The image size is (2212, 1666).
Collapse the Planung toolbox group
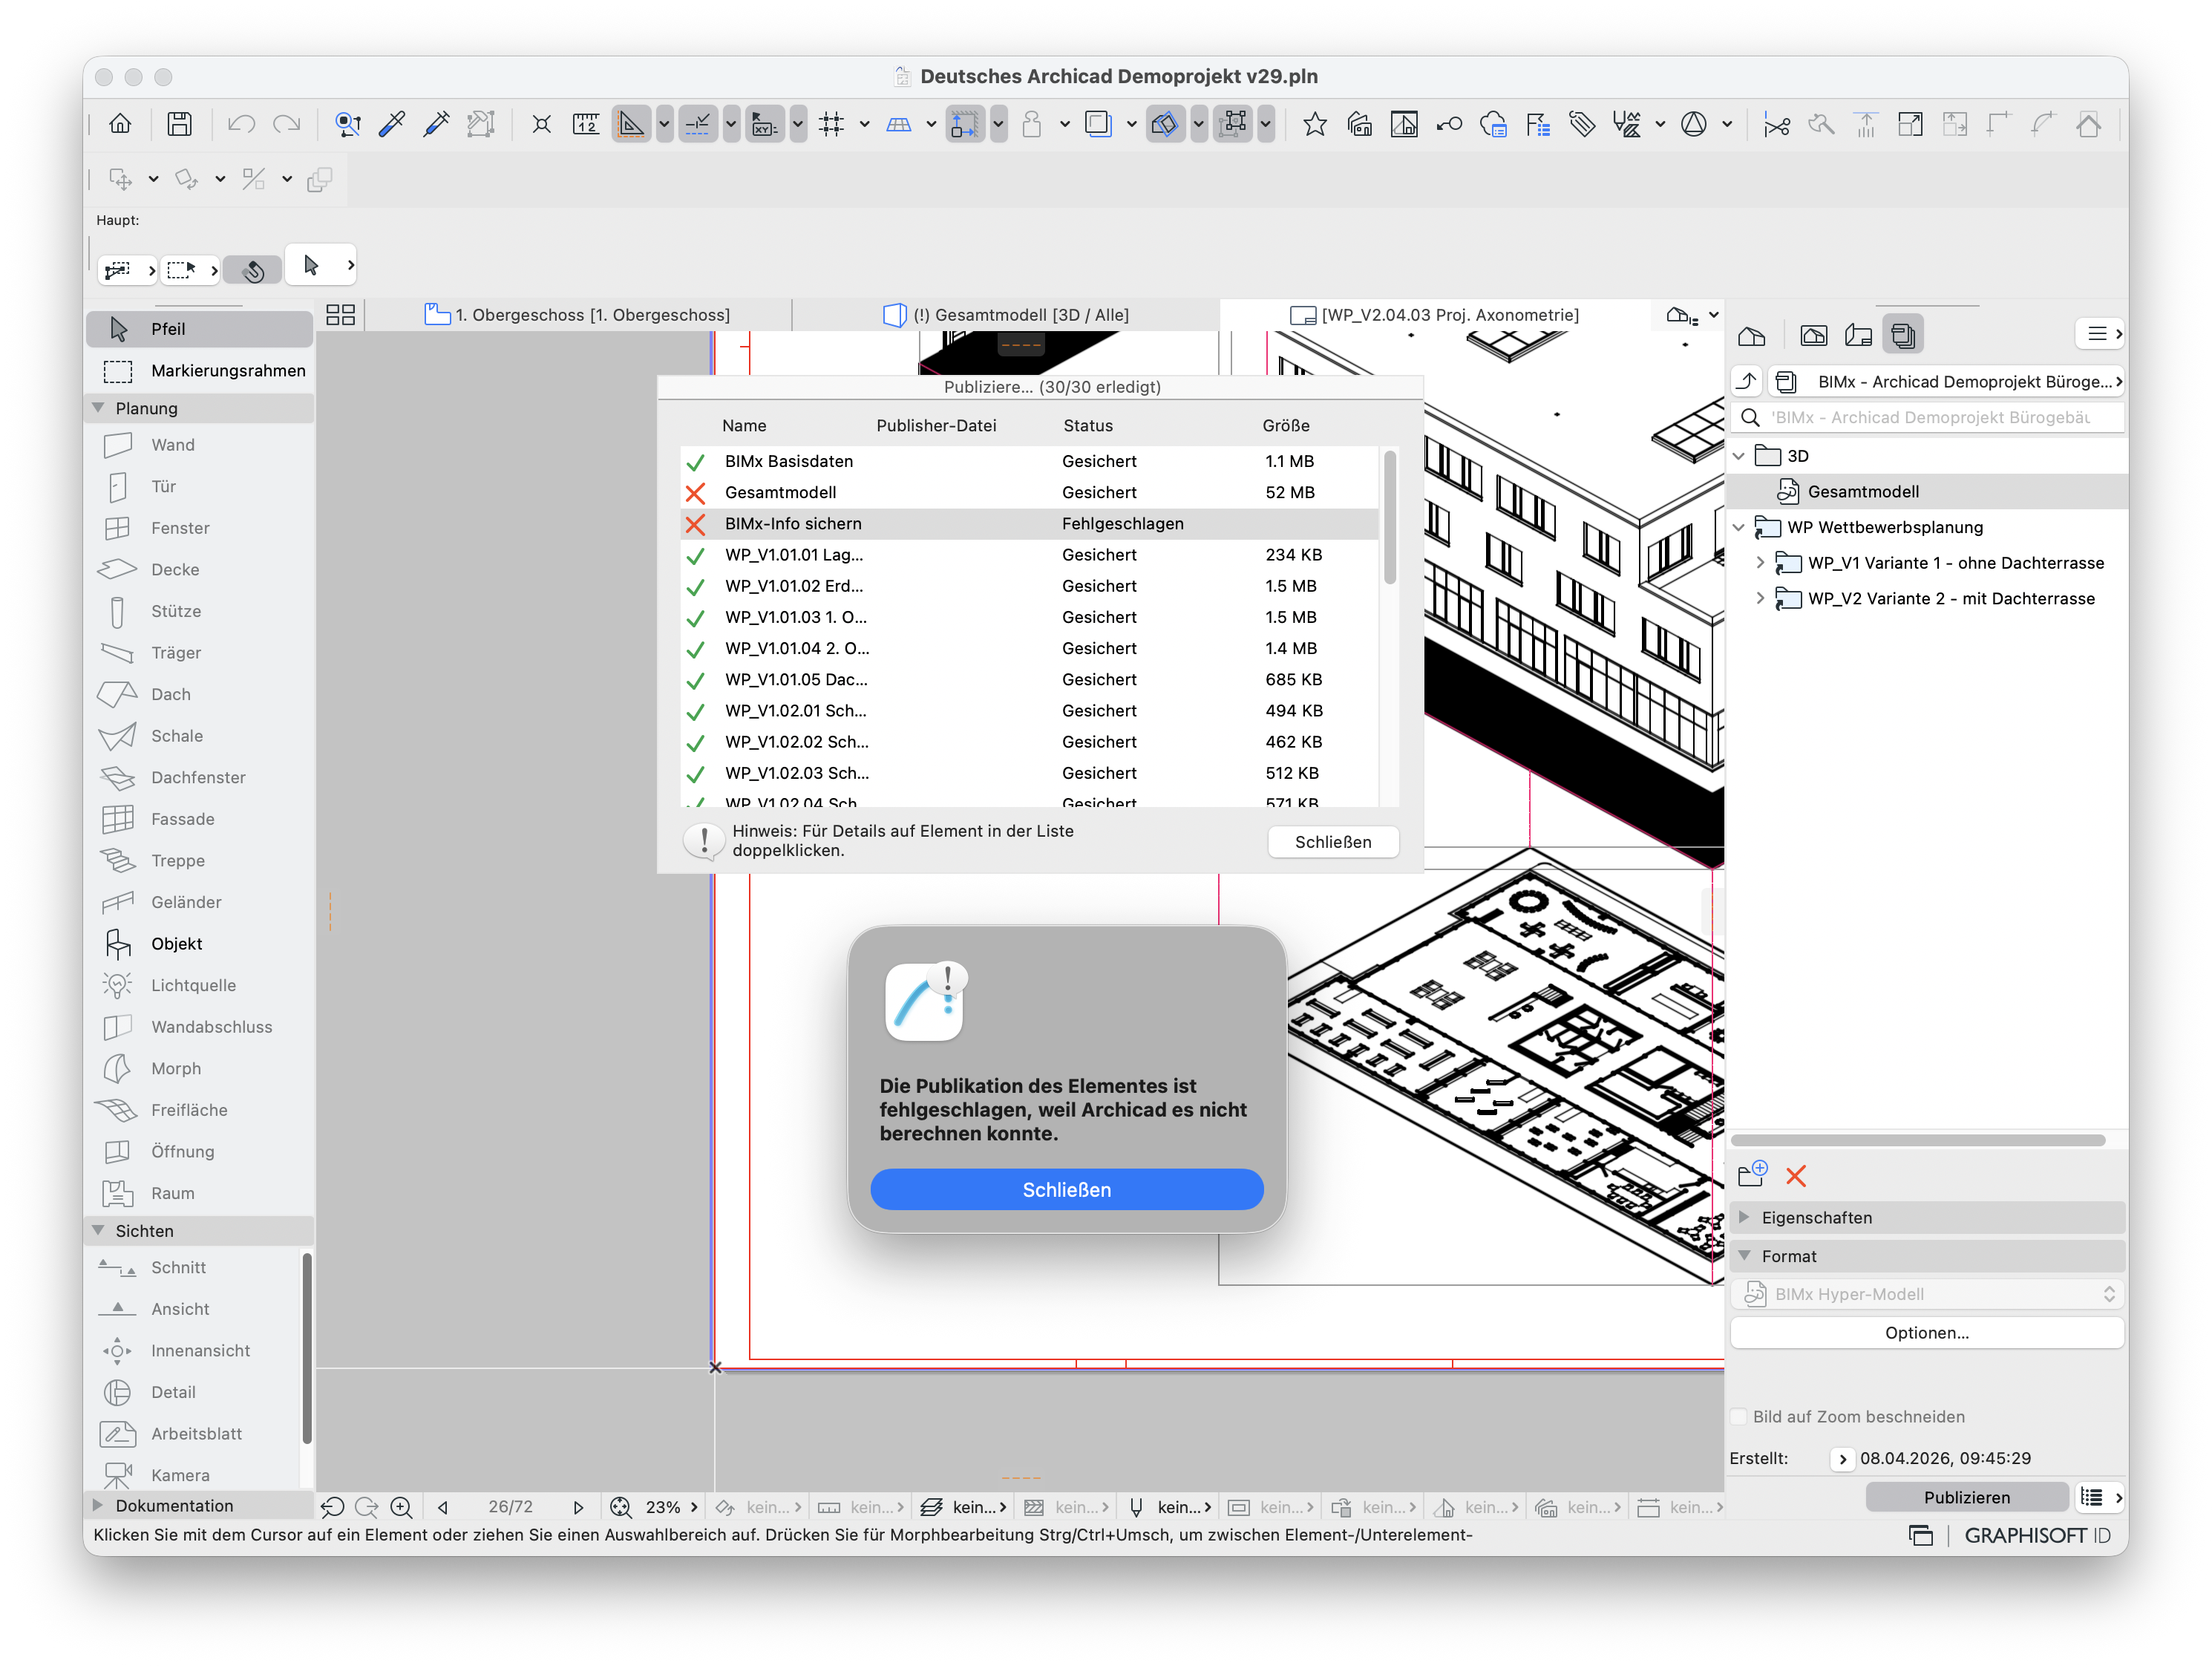click(99, 408)
